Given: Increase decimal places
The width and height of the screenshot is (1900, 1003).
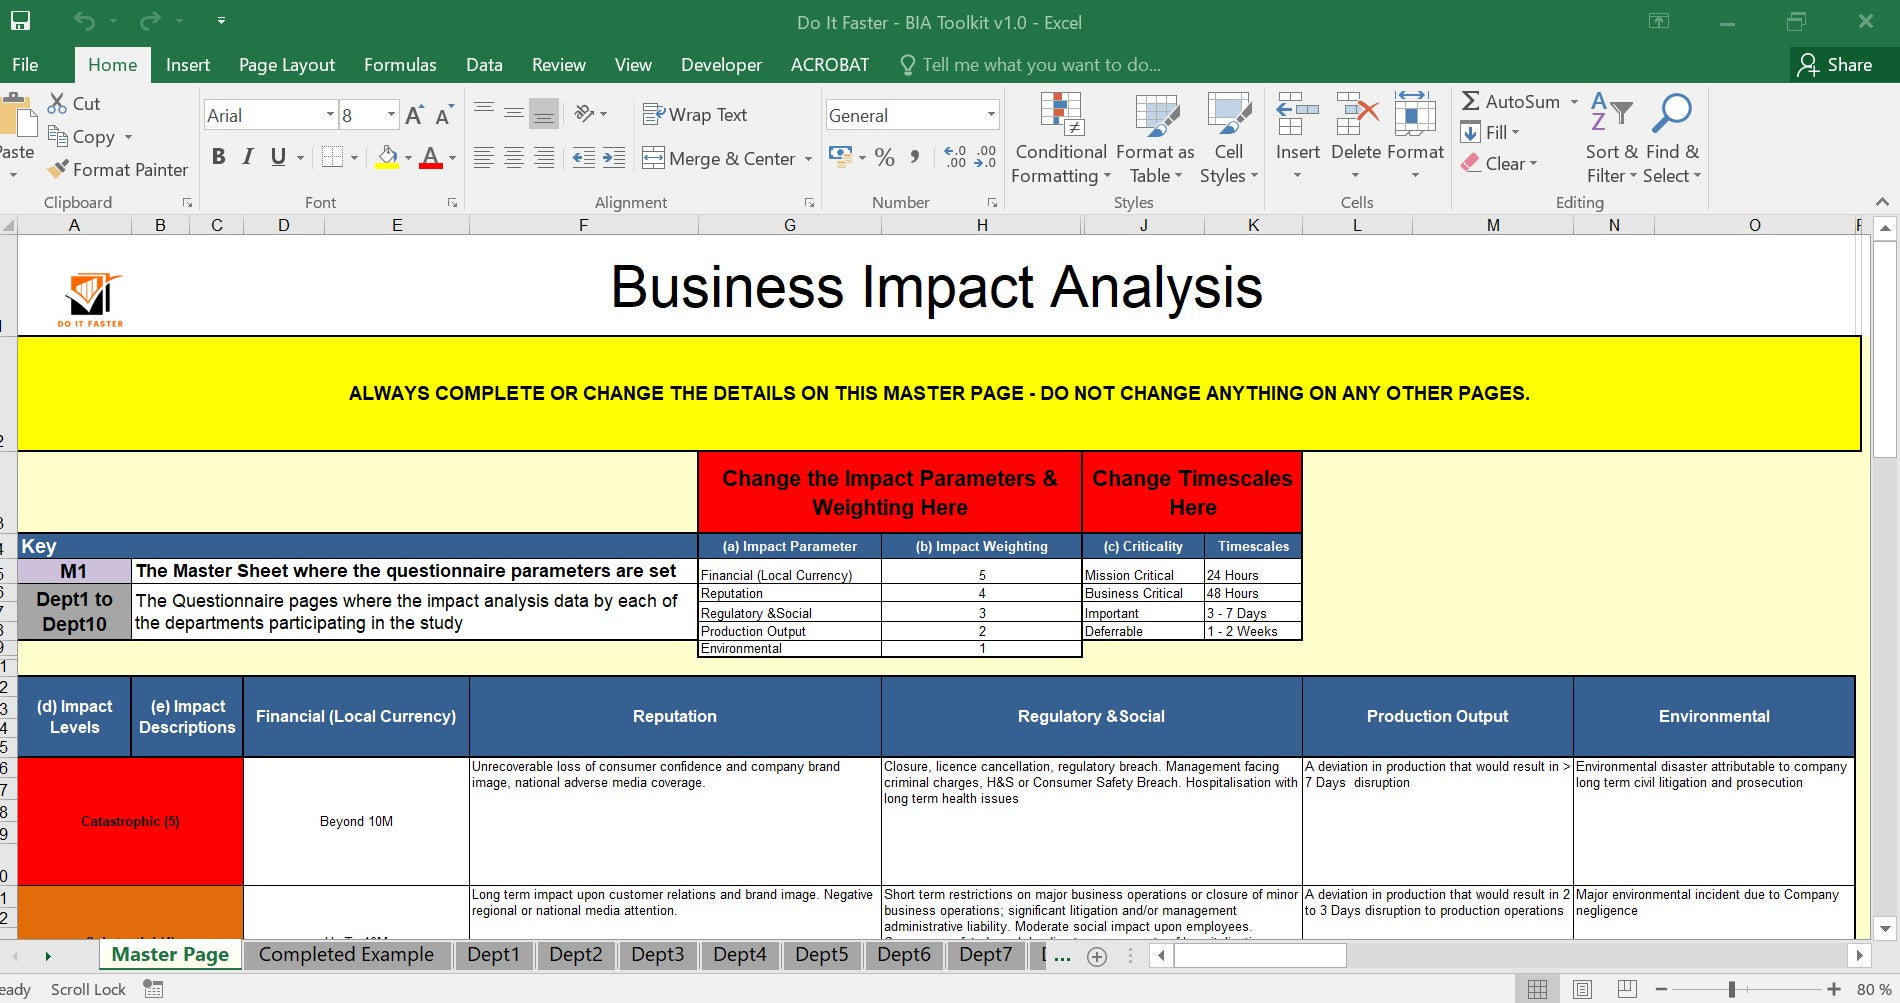Looking at the screenshot, I should (x=955, y=157).
